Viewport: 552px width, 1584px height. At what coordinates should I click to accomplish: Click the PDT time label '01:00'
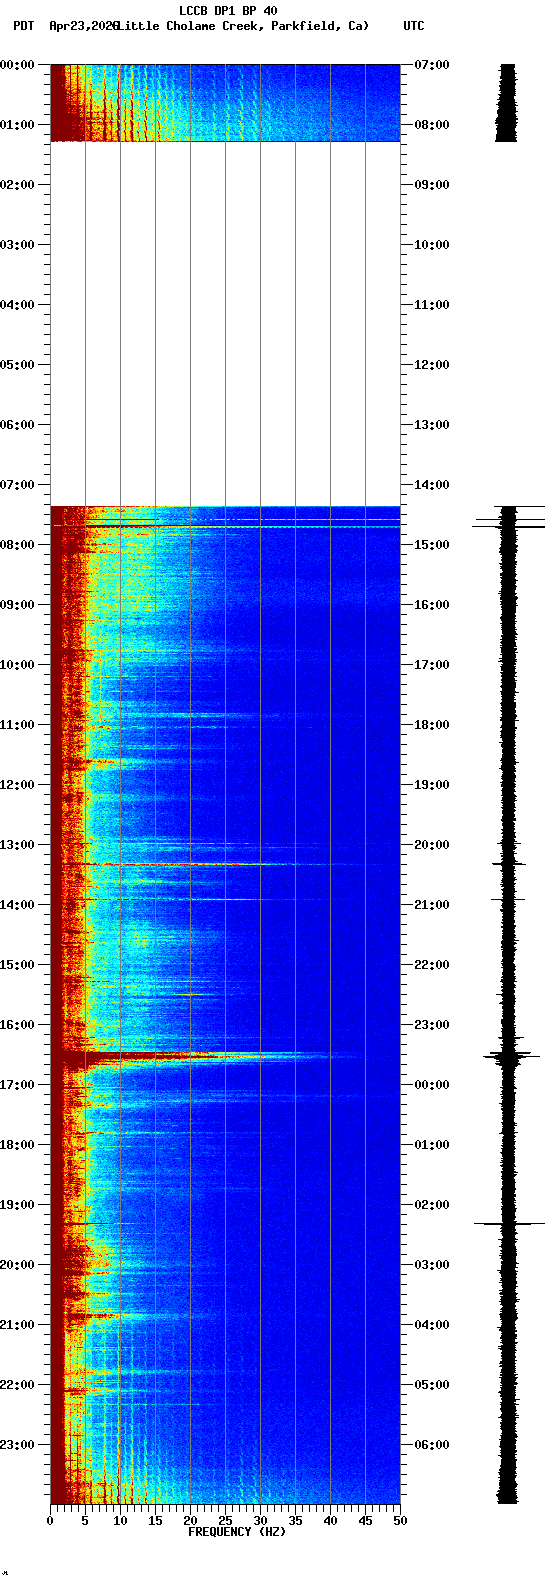(17, 125)
